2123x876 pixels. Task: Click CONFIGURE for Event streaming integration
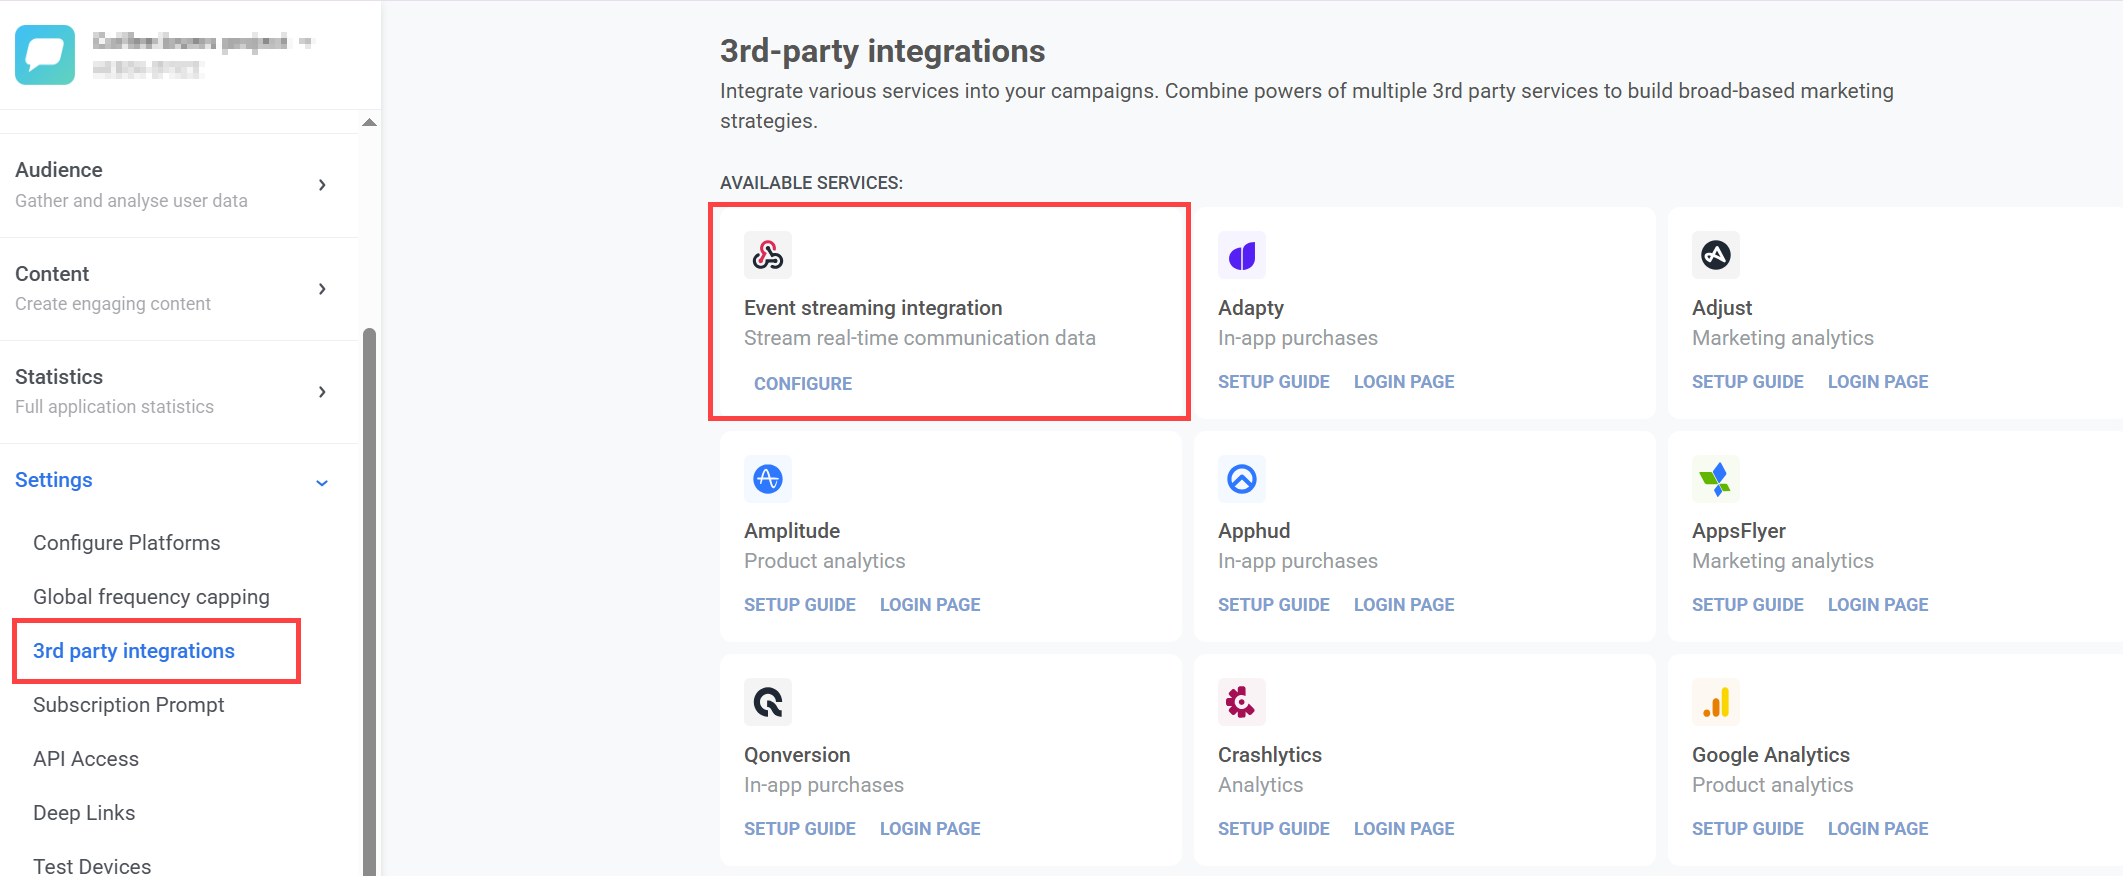pyautogui.click(x=803, y=384)
